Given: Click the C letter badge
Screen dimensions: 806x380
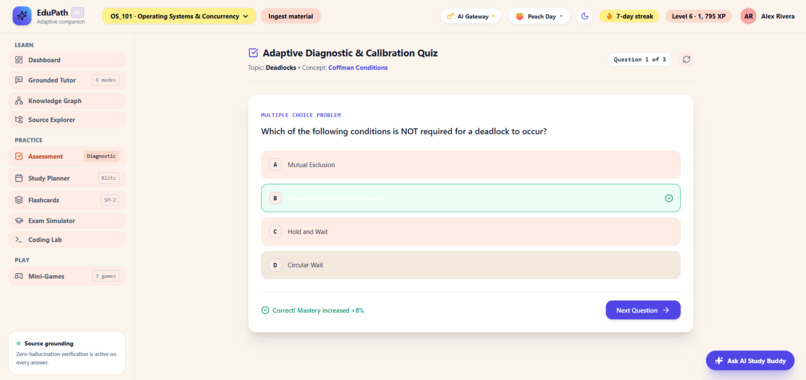Looking at the screenshot, I should 275,231.
